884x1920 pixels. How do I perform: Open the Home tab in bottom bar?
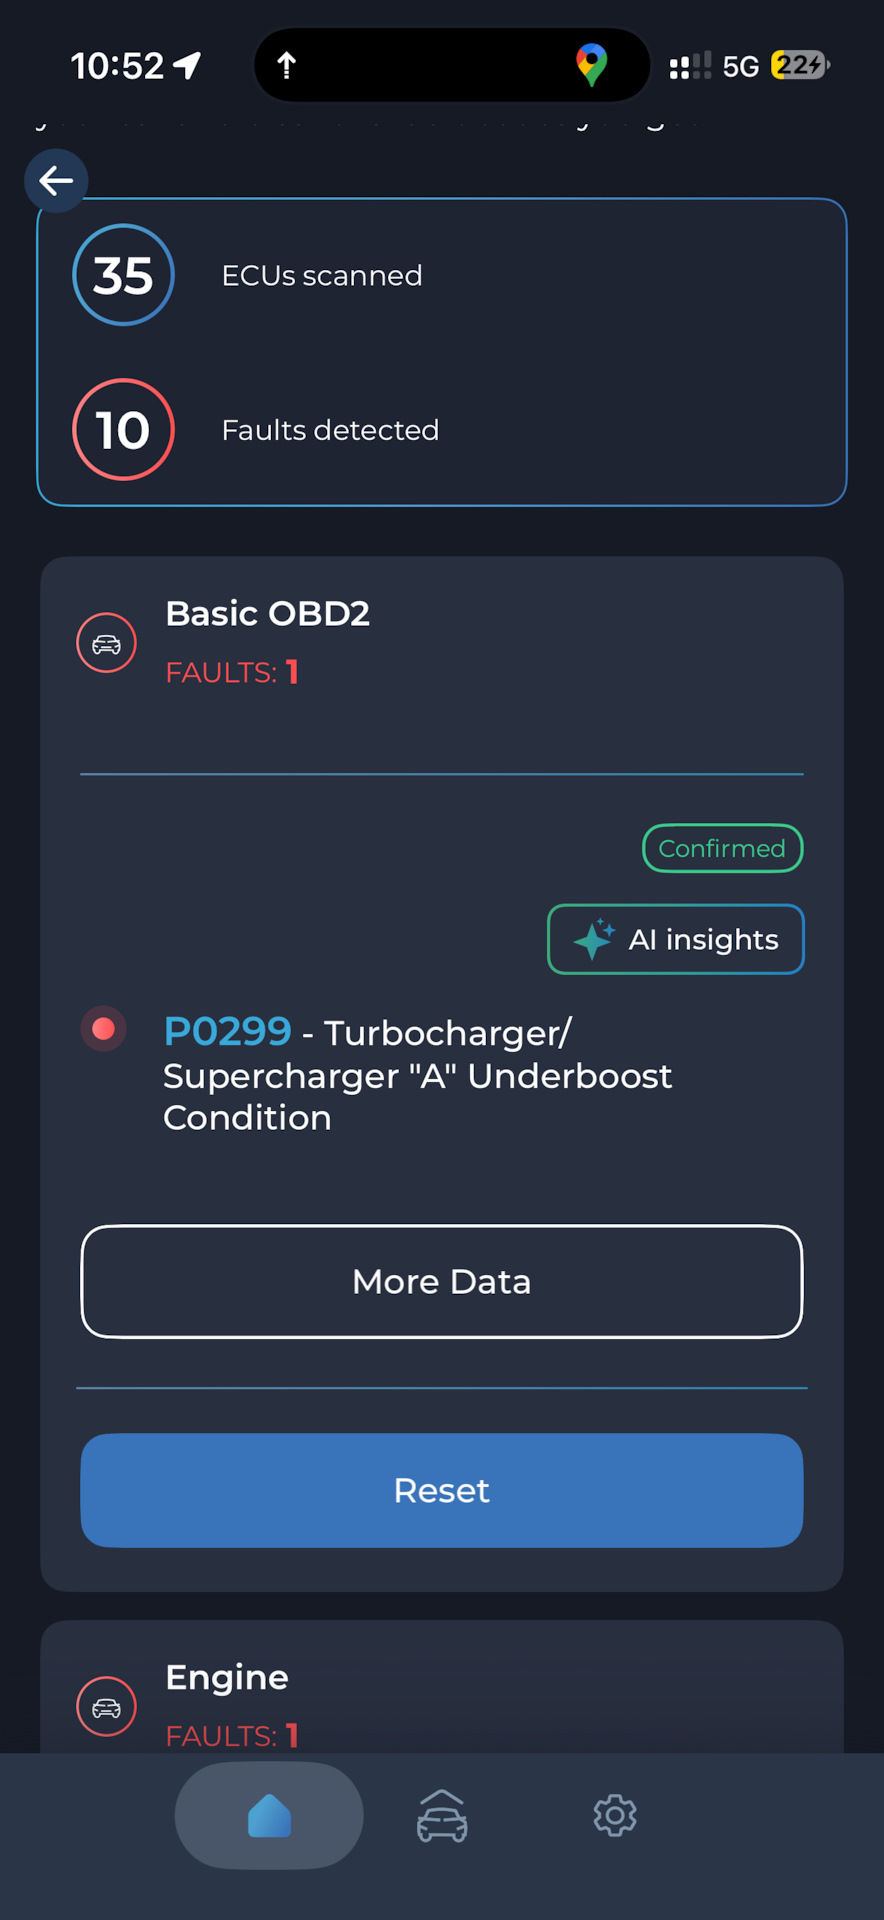269,1815
